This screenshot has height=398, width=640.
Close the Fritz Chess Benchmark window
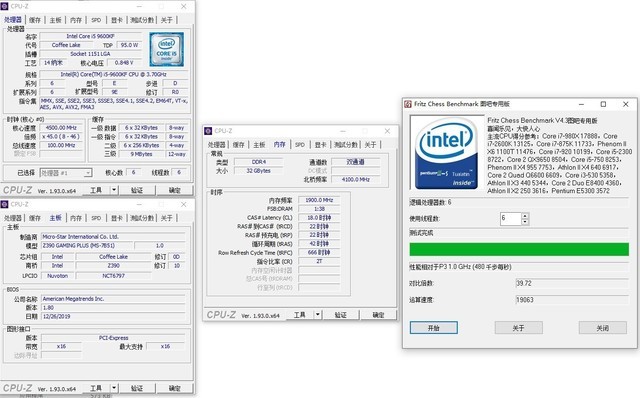click(x=625, y=104)
